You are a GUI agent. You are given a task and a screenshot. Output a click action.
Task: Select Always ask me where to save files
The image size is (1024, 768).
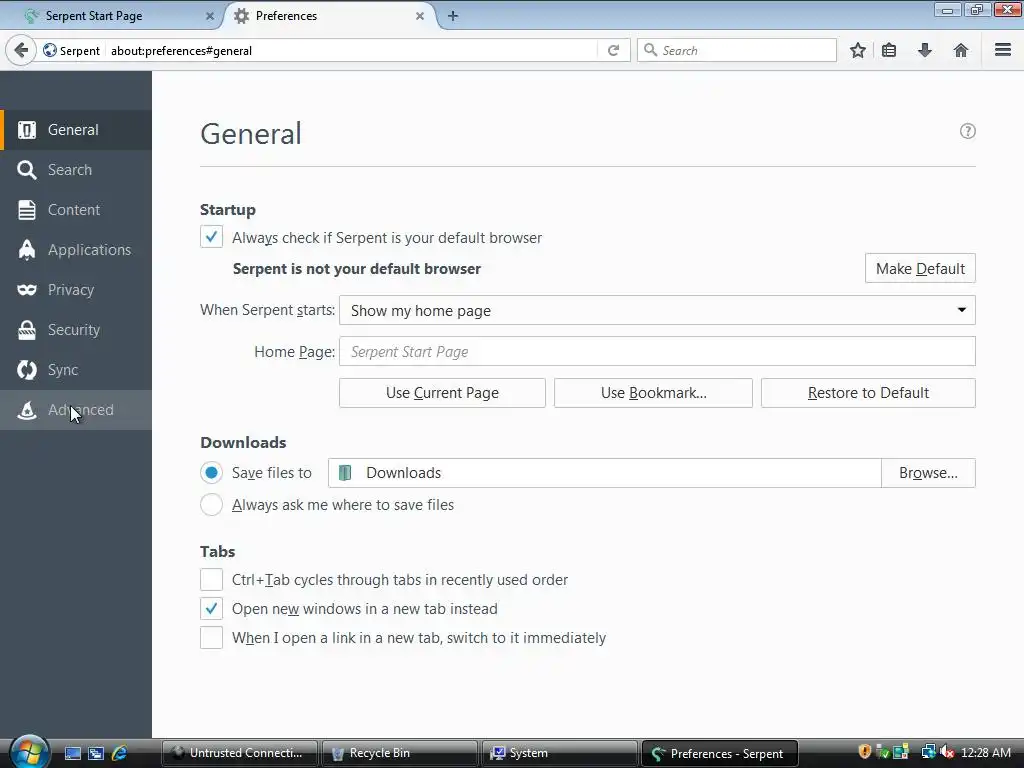tap(212, 504)
